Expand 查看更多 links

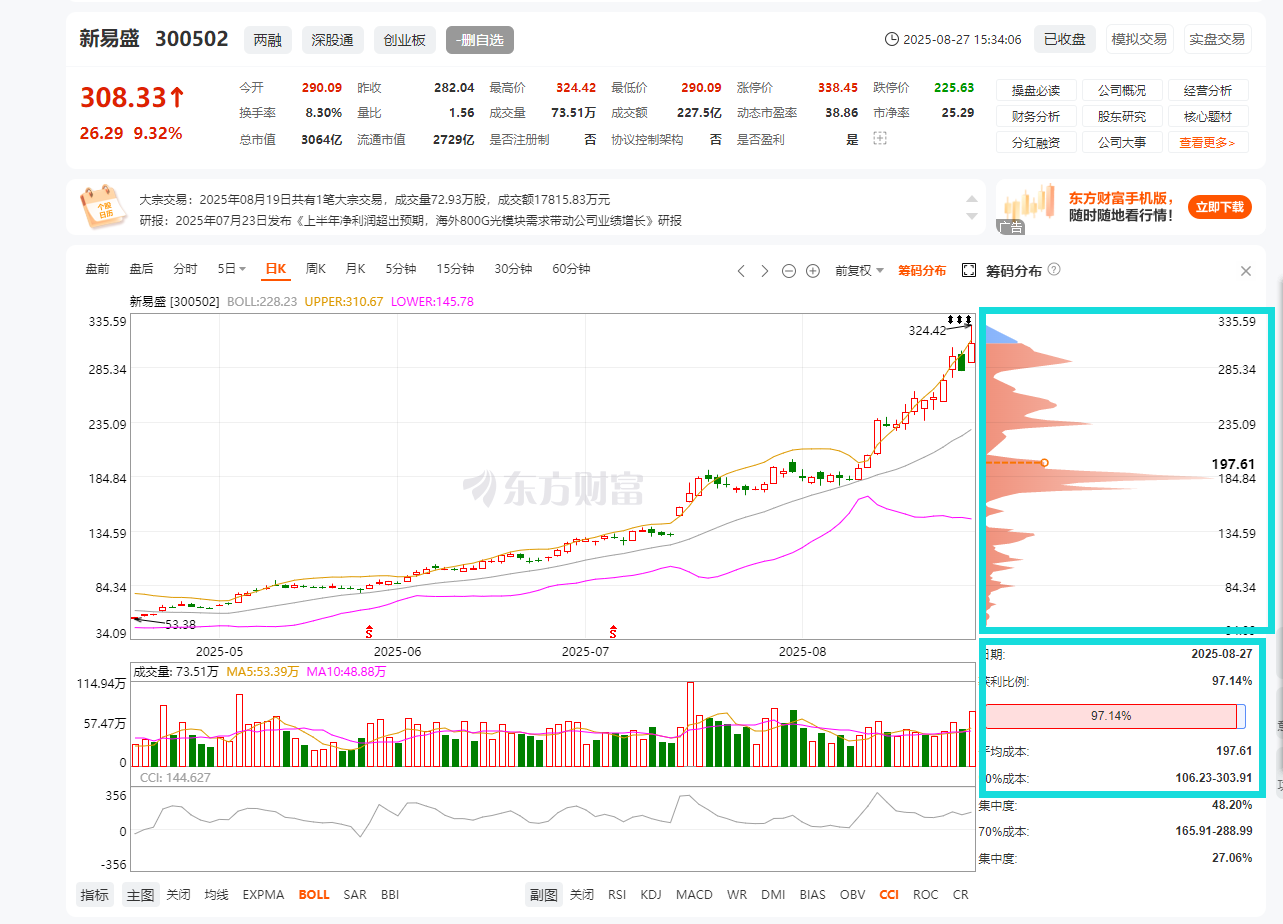[x=1207, y=143]
